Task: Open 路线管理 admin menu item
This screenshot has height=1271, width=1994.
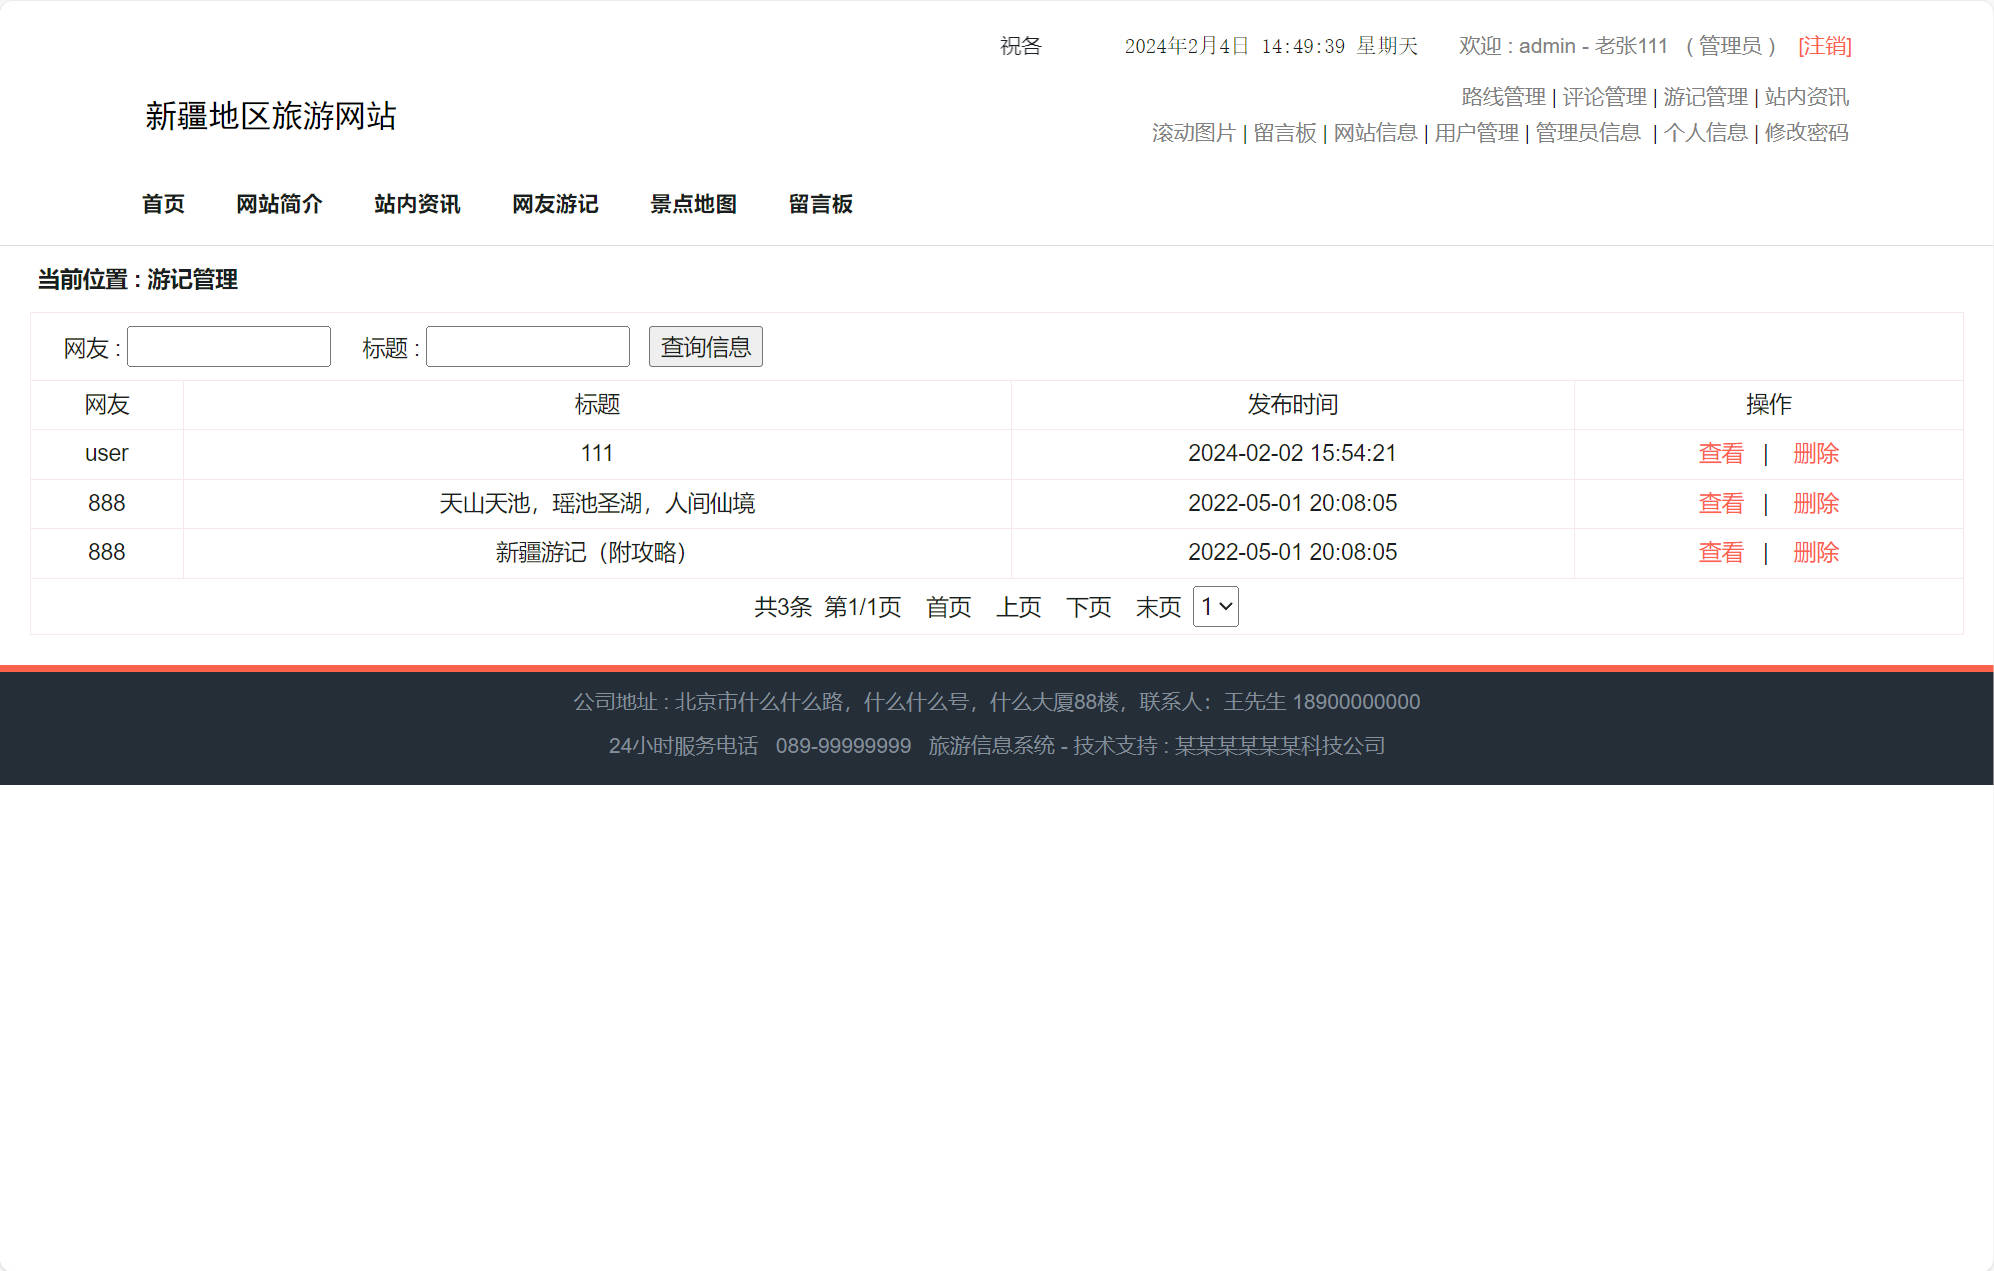Action: tap(1503, 97)
